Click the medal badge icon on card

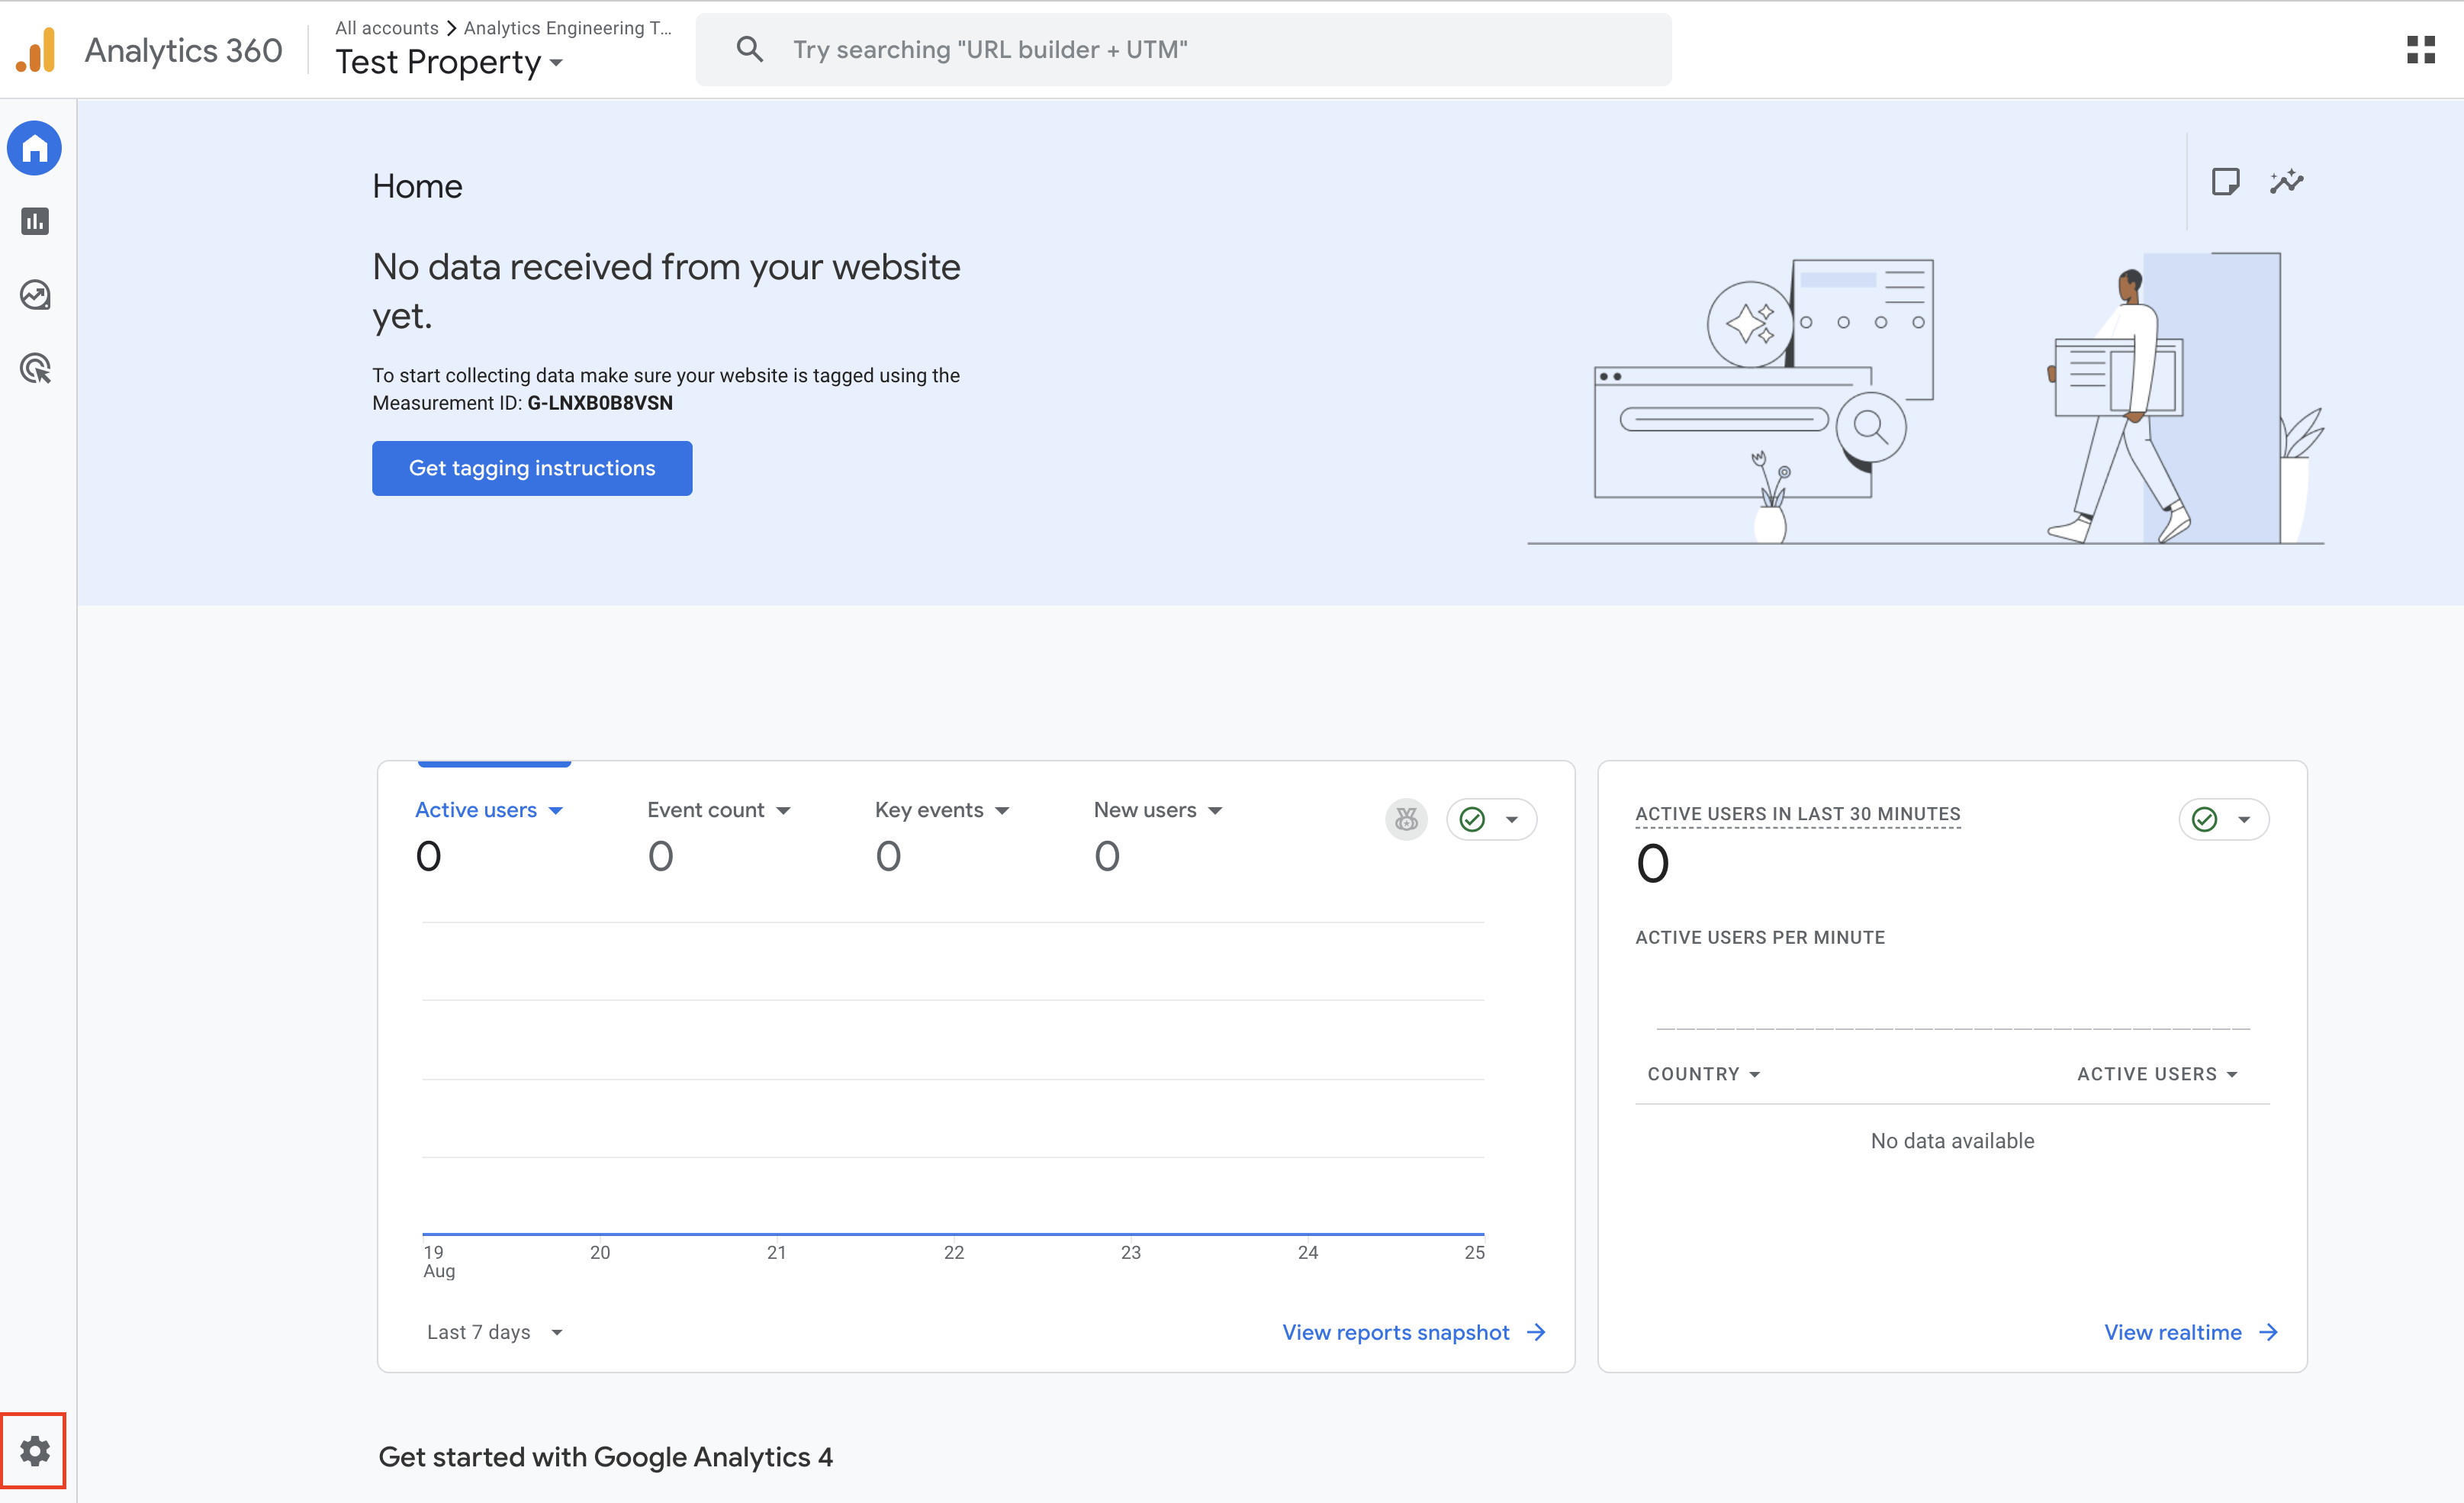(x=1406, y=819)
